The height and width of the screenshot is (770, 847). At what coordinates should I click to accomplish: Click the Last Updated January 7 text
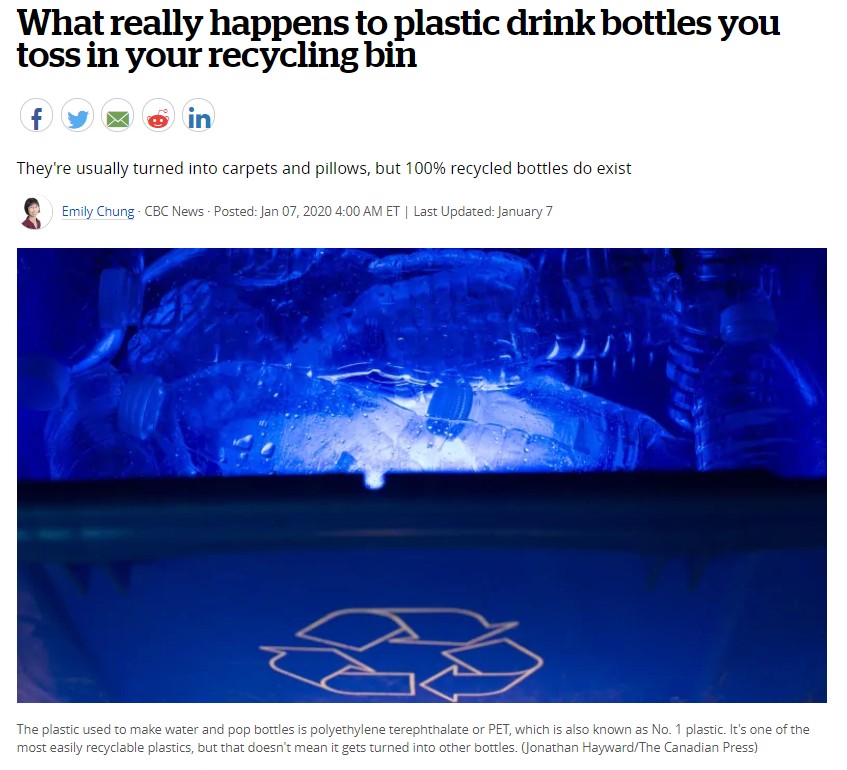483,211
